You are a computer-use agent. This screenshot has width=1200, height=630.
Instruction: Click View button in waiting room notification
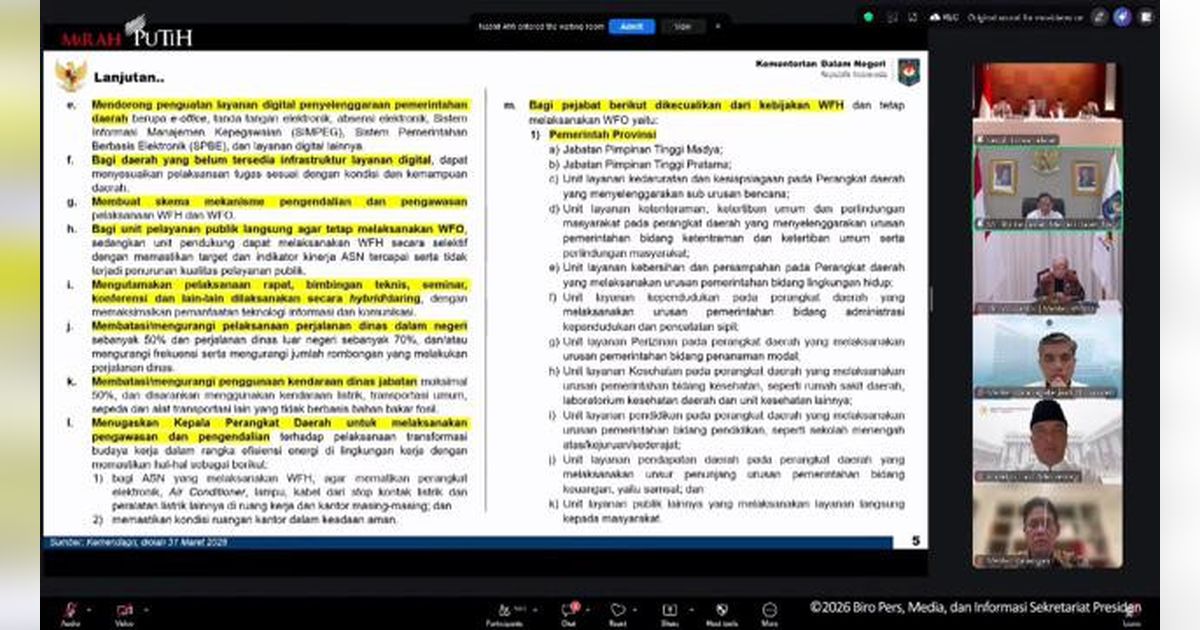click(682, 26)
